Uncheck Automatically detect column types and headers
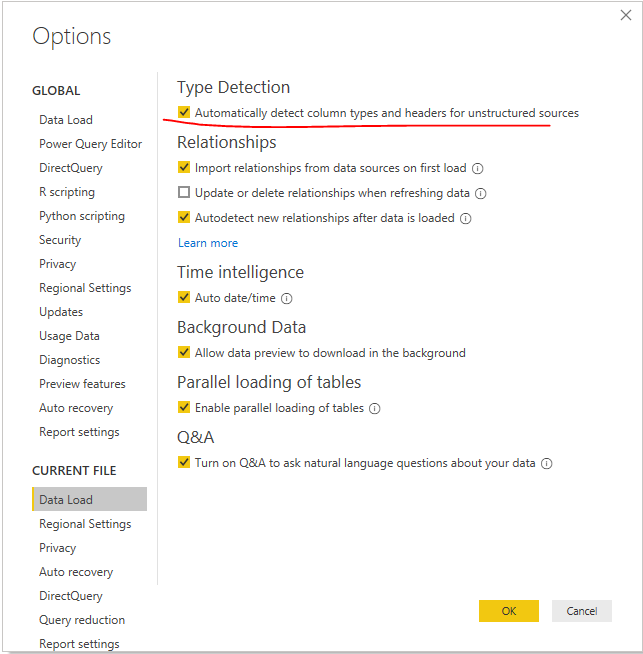This screenshot has height=654, width=643. pyautogui.click(x=184, y=112)
